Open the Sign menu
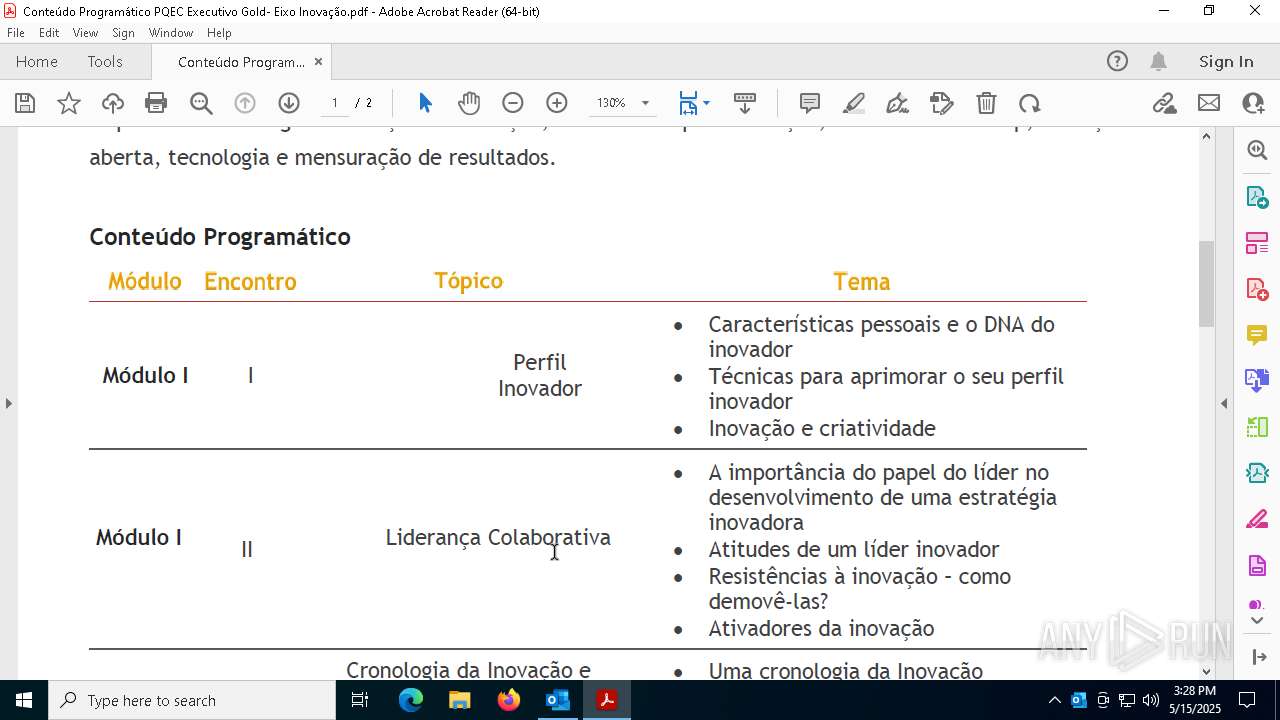This screenshot has height=720, width=1280. tap(123, 33)
